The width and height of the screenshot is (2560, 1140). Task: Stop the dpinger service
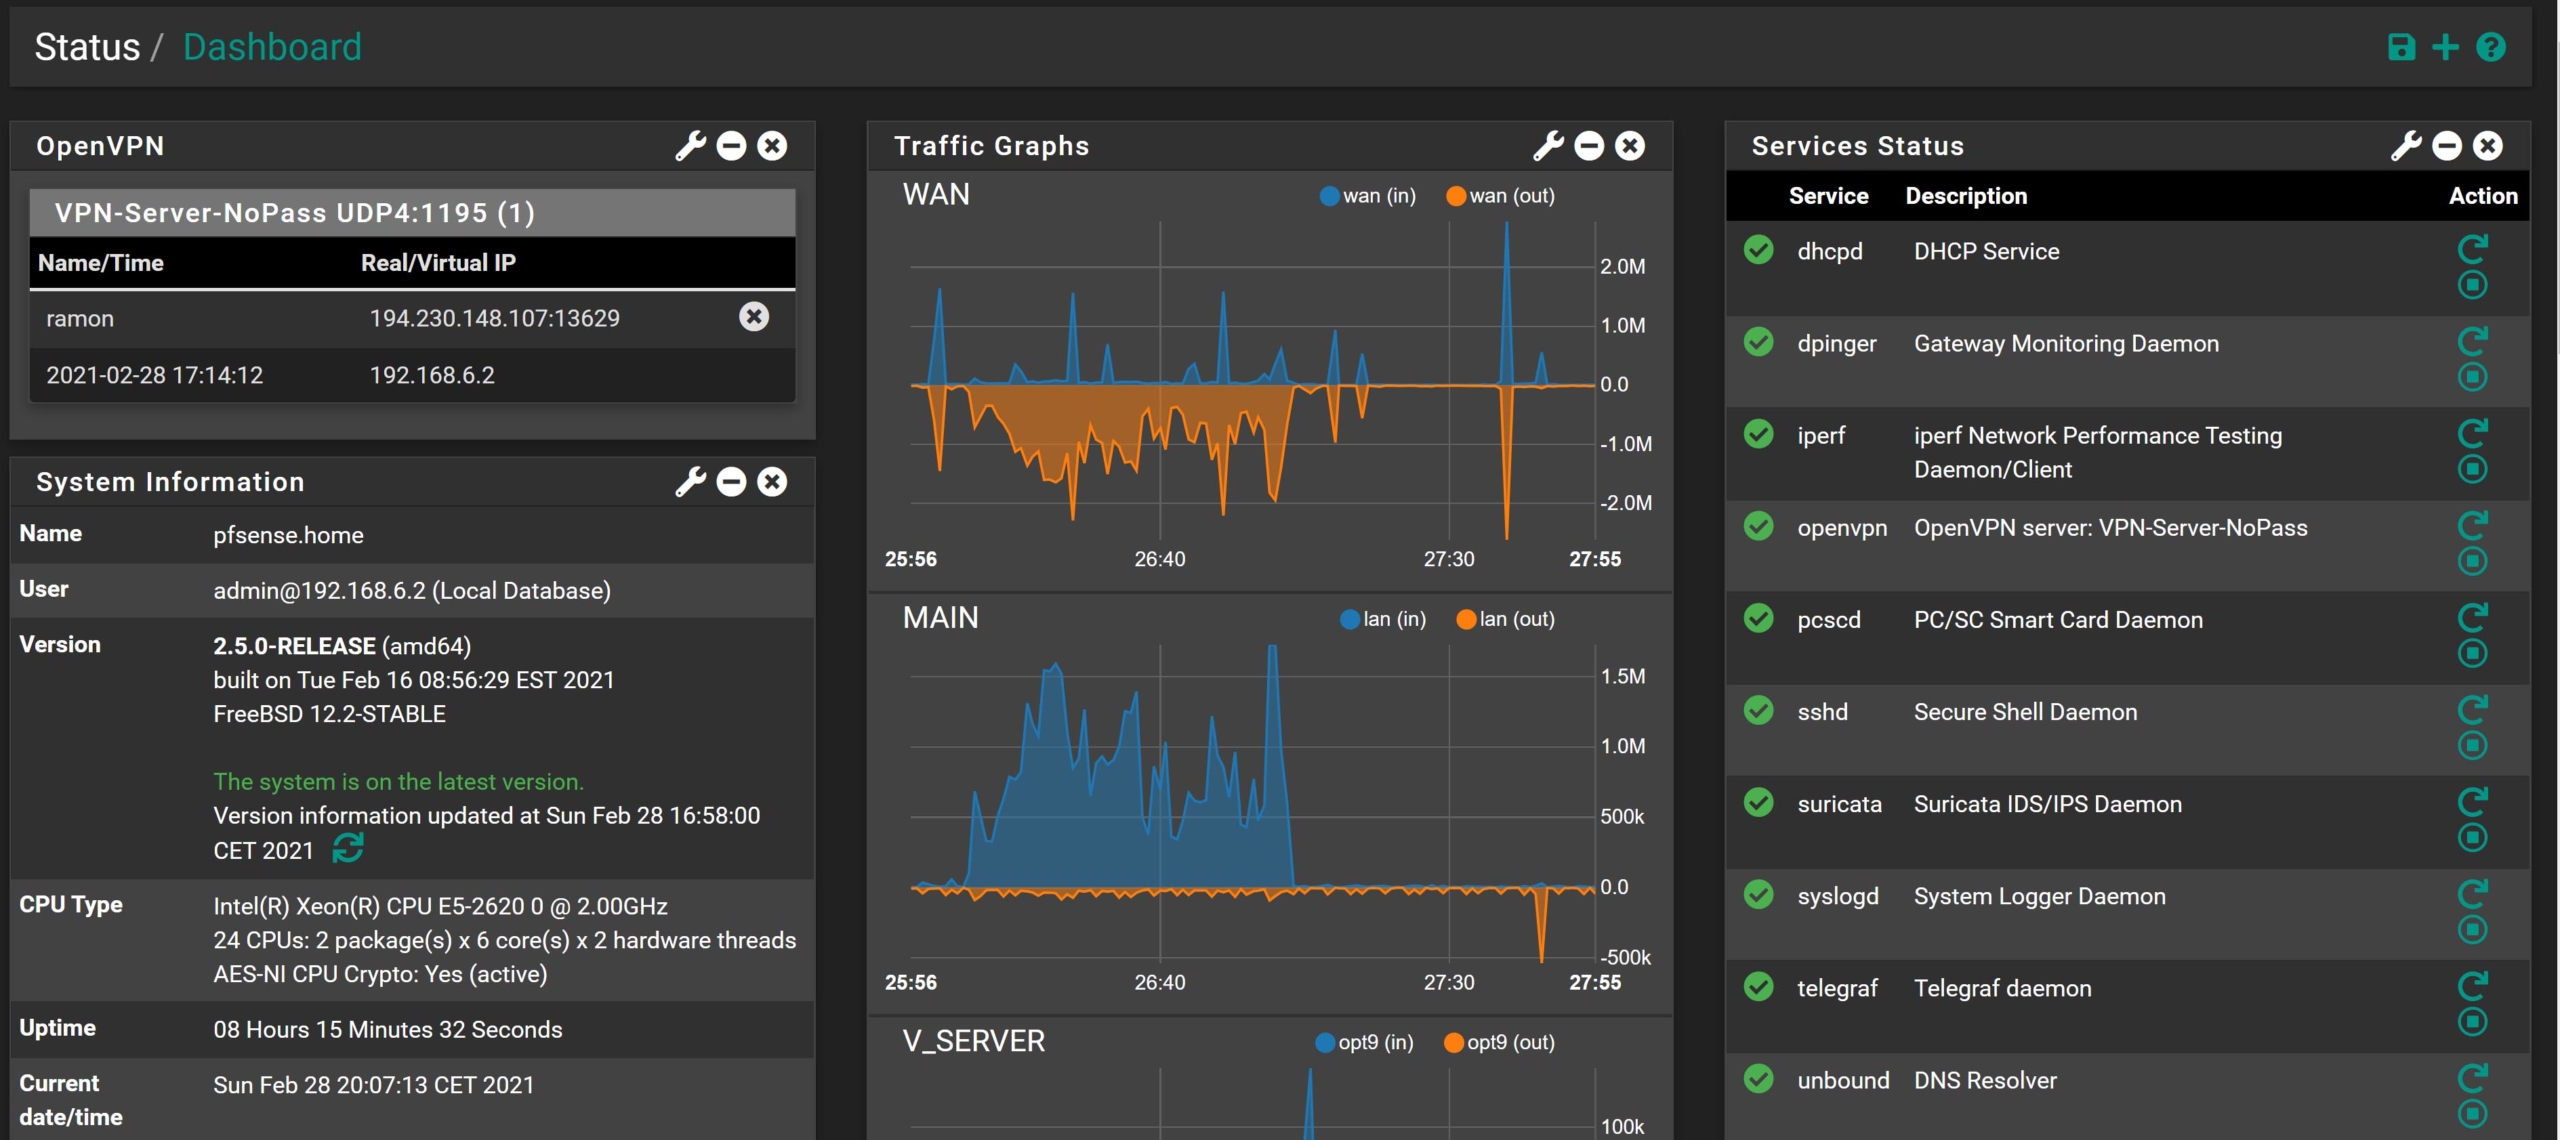click(x=2472, y=377)
